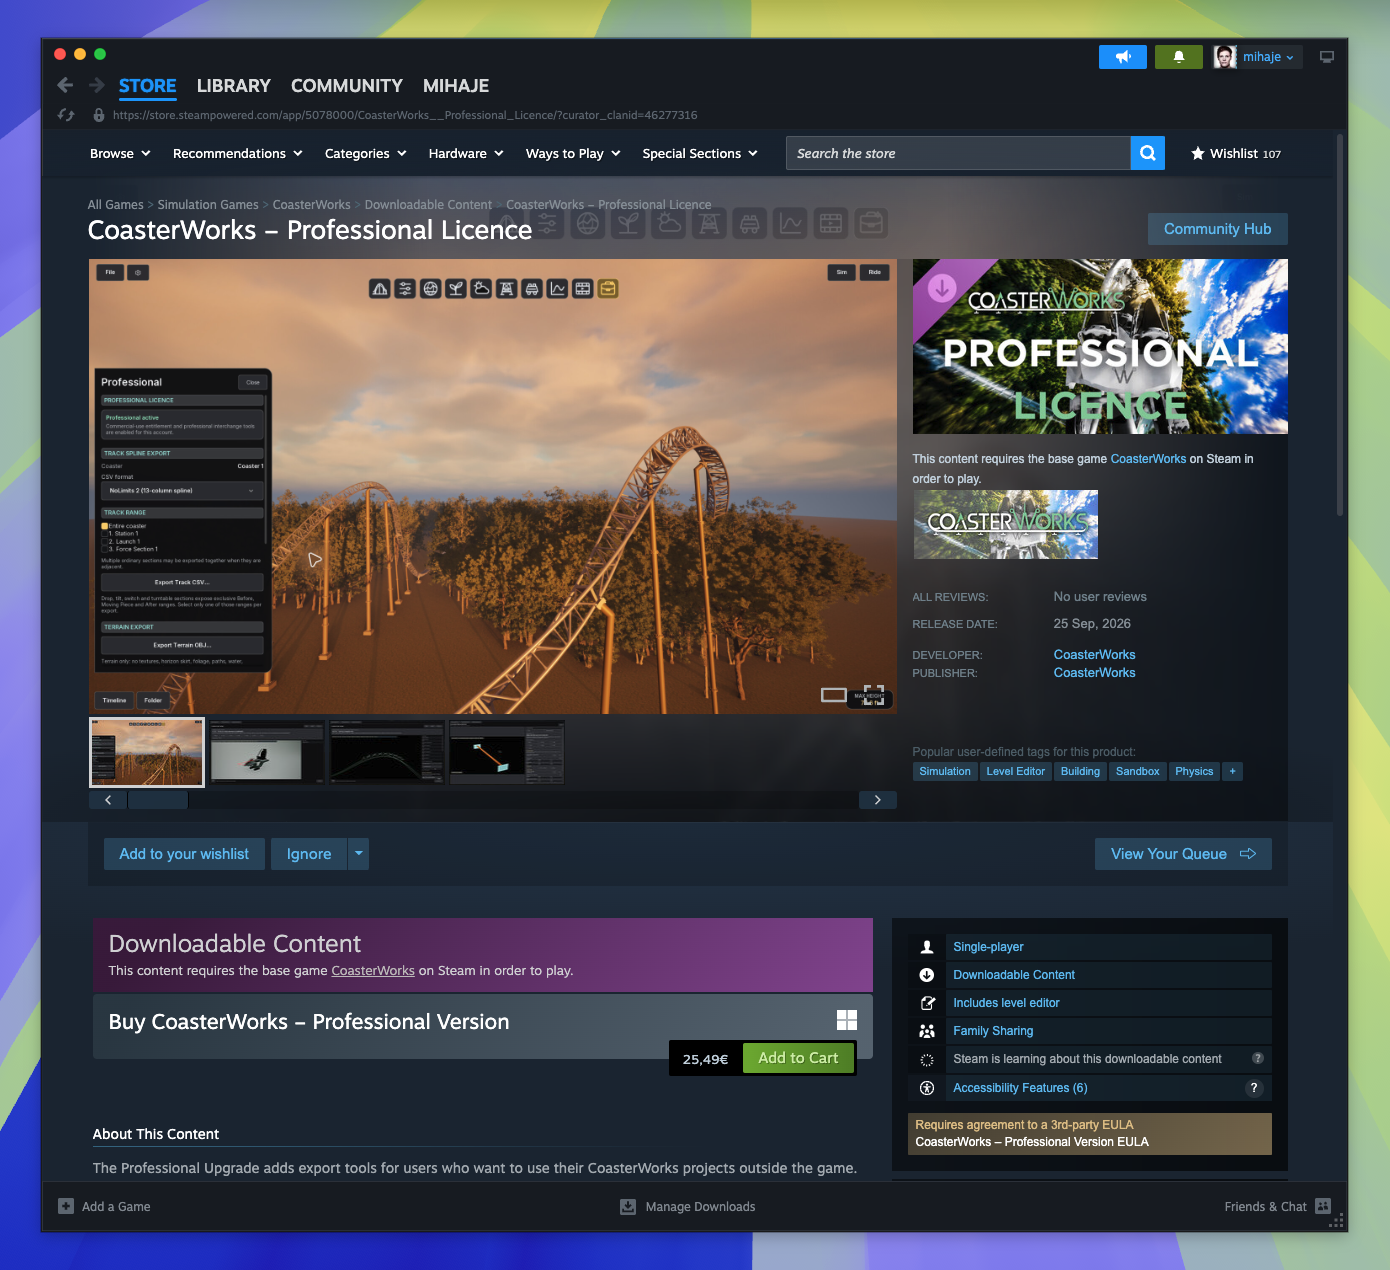Click the Add to Cart button
1390x1270 pixels.
(798, 1058)
